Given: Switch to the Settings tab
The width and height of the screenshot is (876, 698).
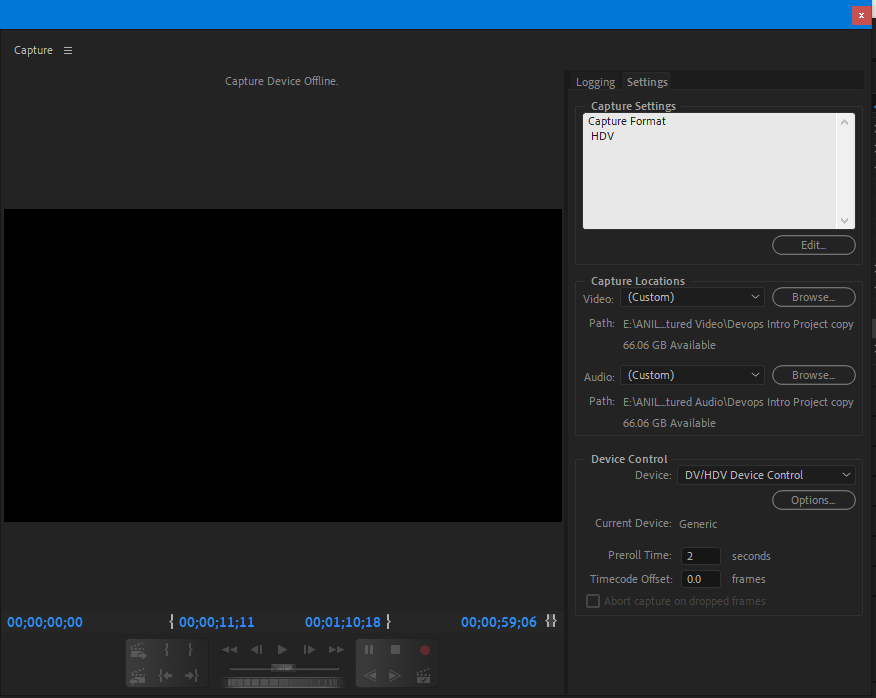Looking at the screenshot, I should pyautogui.click(x=646, y=82).
